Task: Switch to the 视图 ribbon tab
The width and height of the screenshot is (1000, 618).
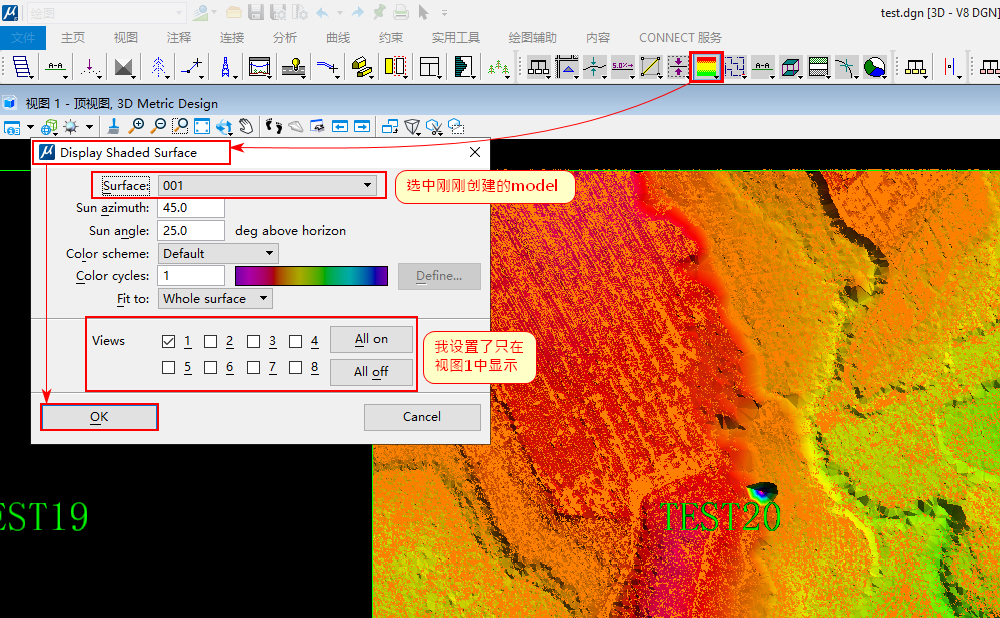Action: tap(126, 38)
